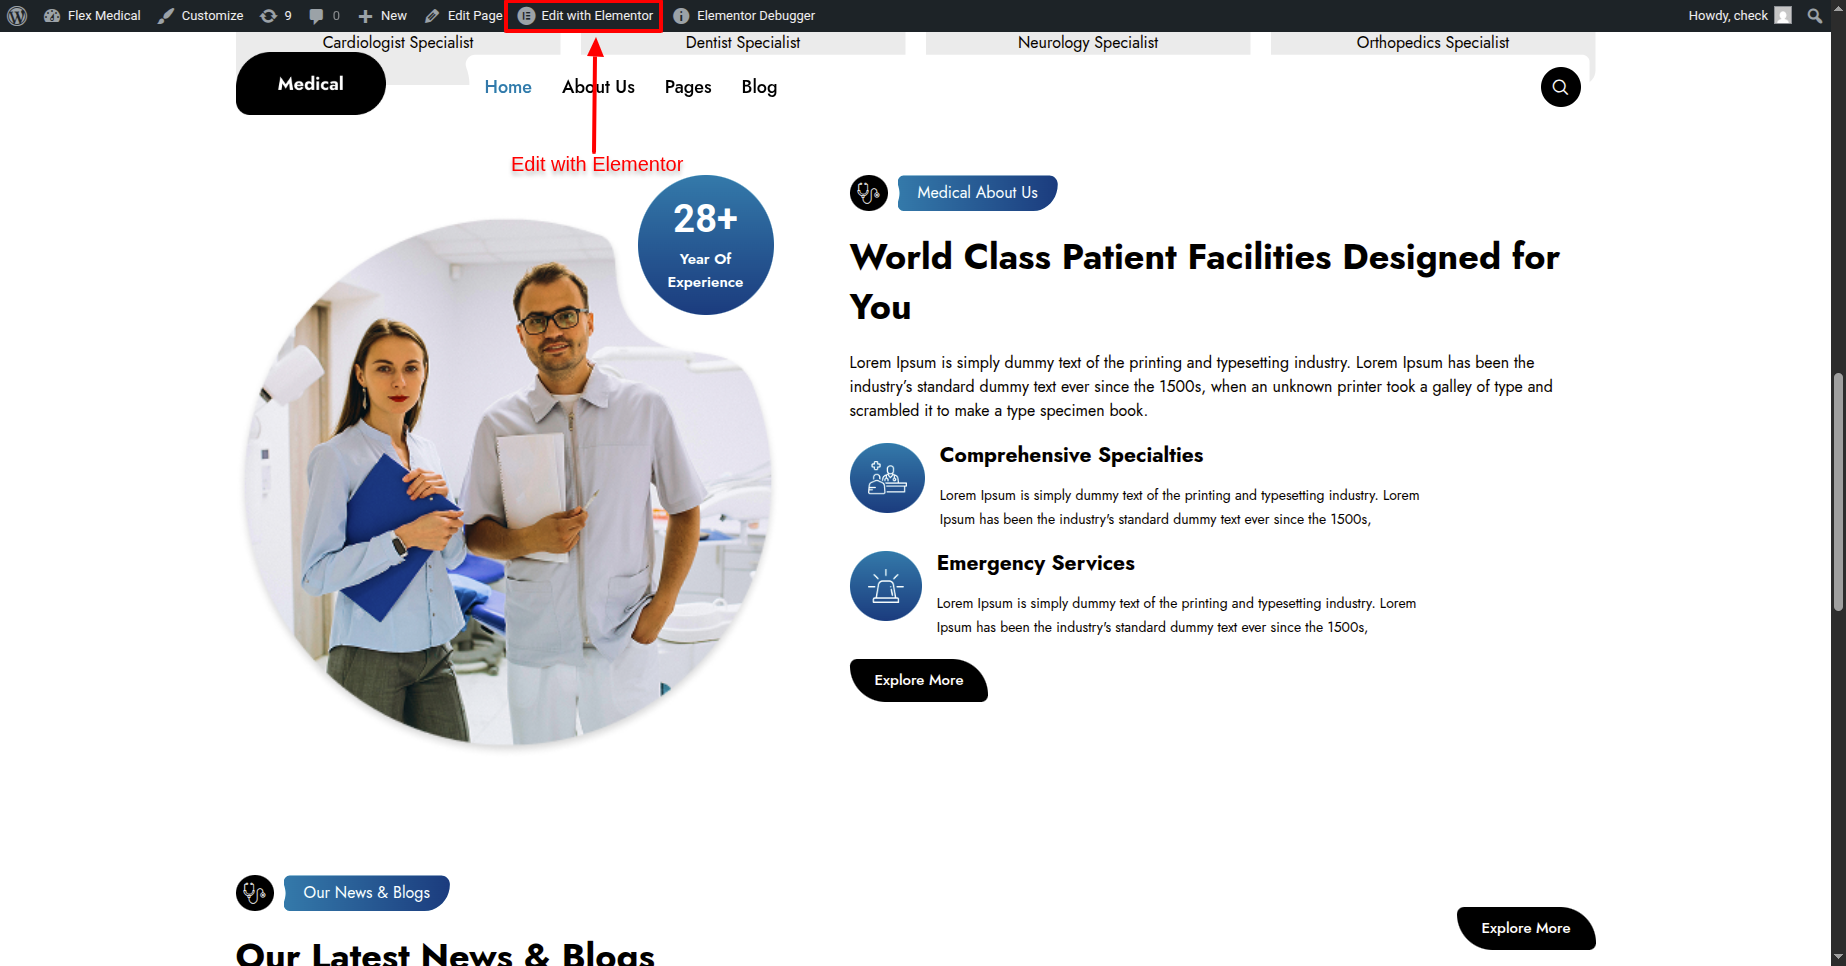
Task: Open the Elementor Debugger menu
Action: coord(744,16)
